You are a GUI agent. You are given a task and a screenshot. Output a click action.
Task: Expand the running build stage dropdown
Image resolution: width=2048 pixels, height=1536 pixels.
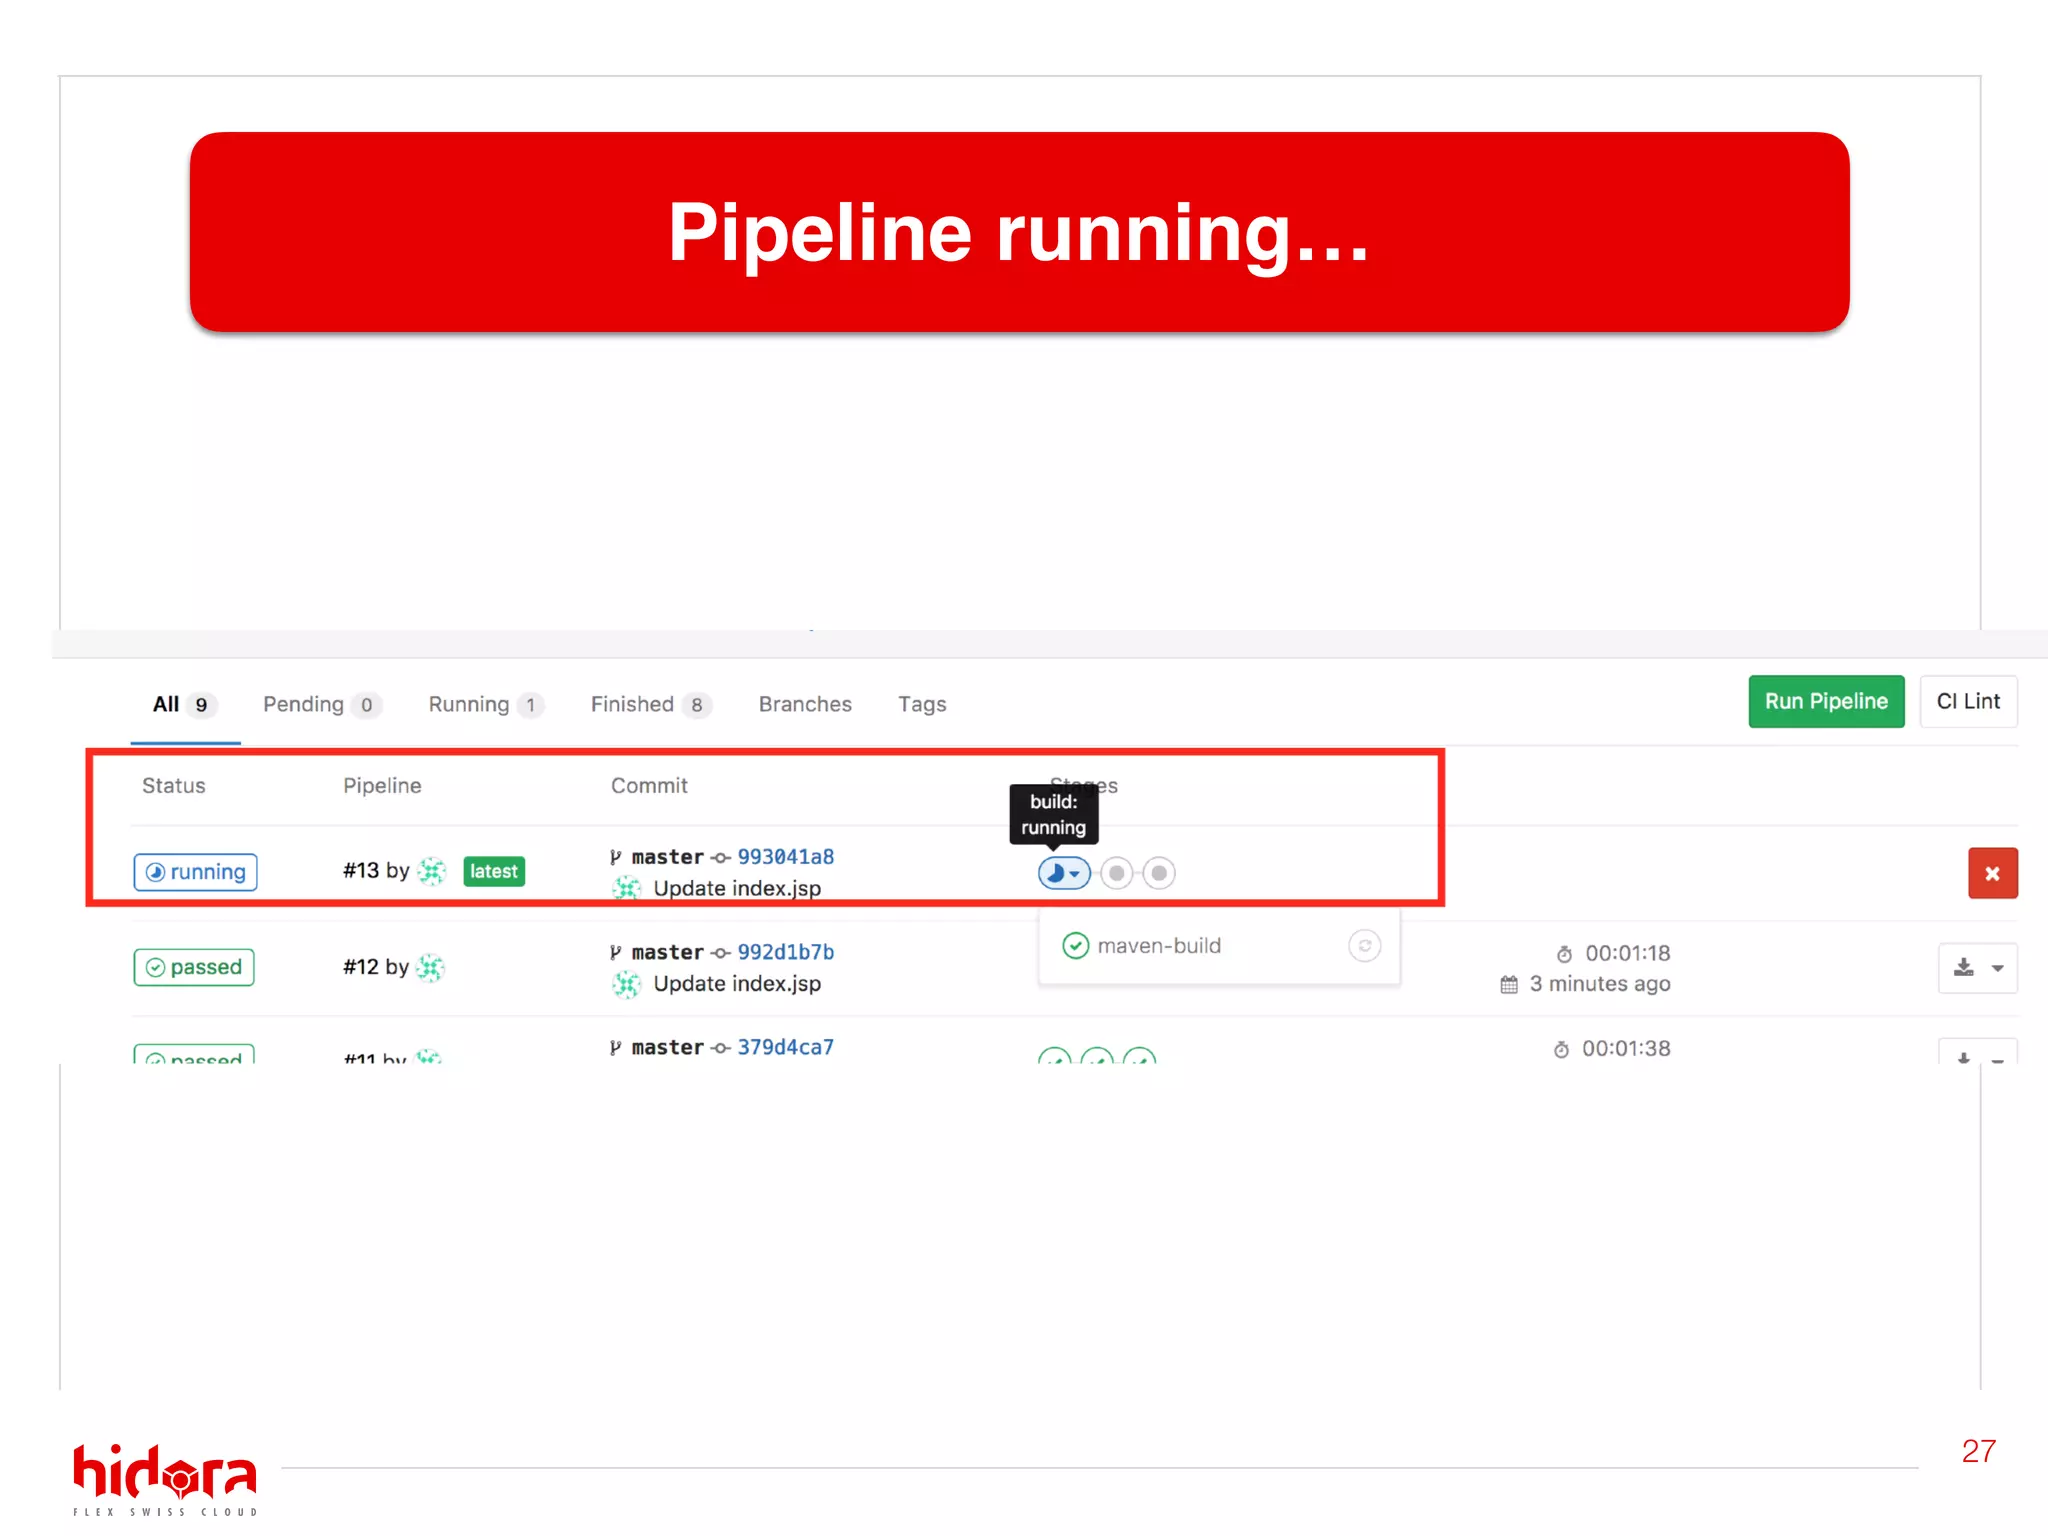[1064, 873]
